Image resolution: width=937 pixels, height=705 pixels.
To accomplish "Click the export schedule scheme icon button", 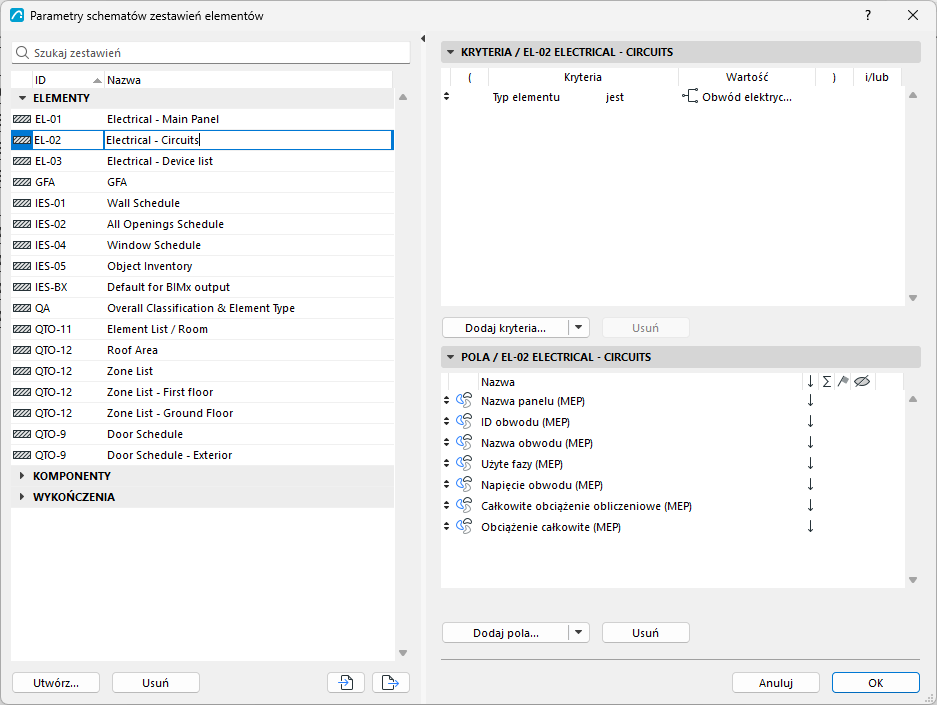I will click(x=391, y=682).
